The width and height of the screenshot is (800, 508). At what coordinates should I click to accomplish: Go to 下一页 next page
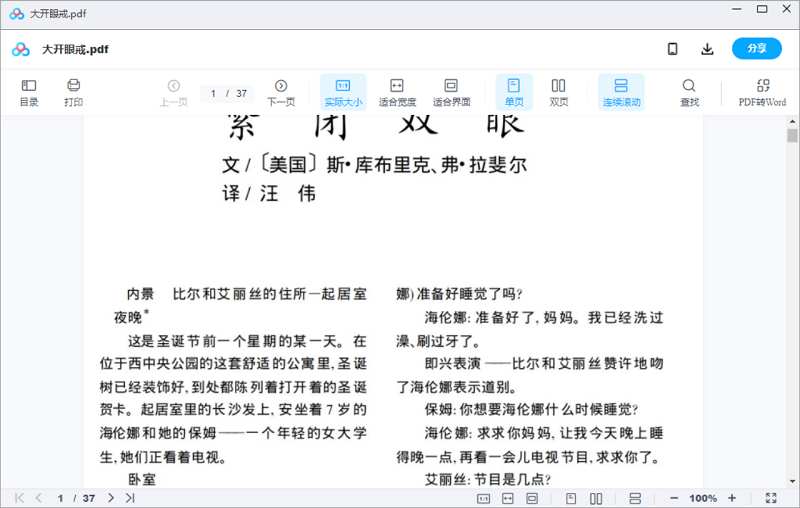click(281, 92)
